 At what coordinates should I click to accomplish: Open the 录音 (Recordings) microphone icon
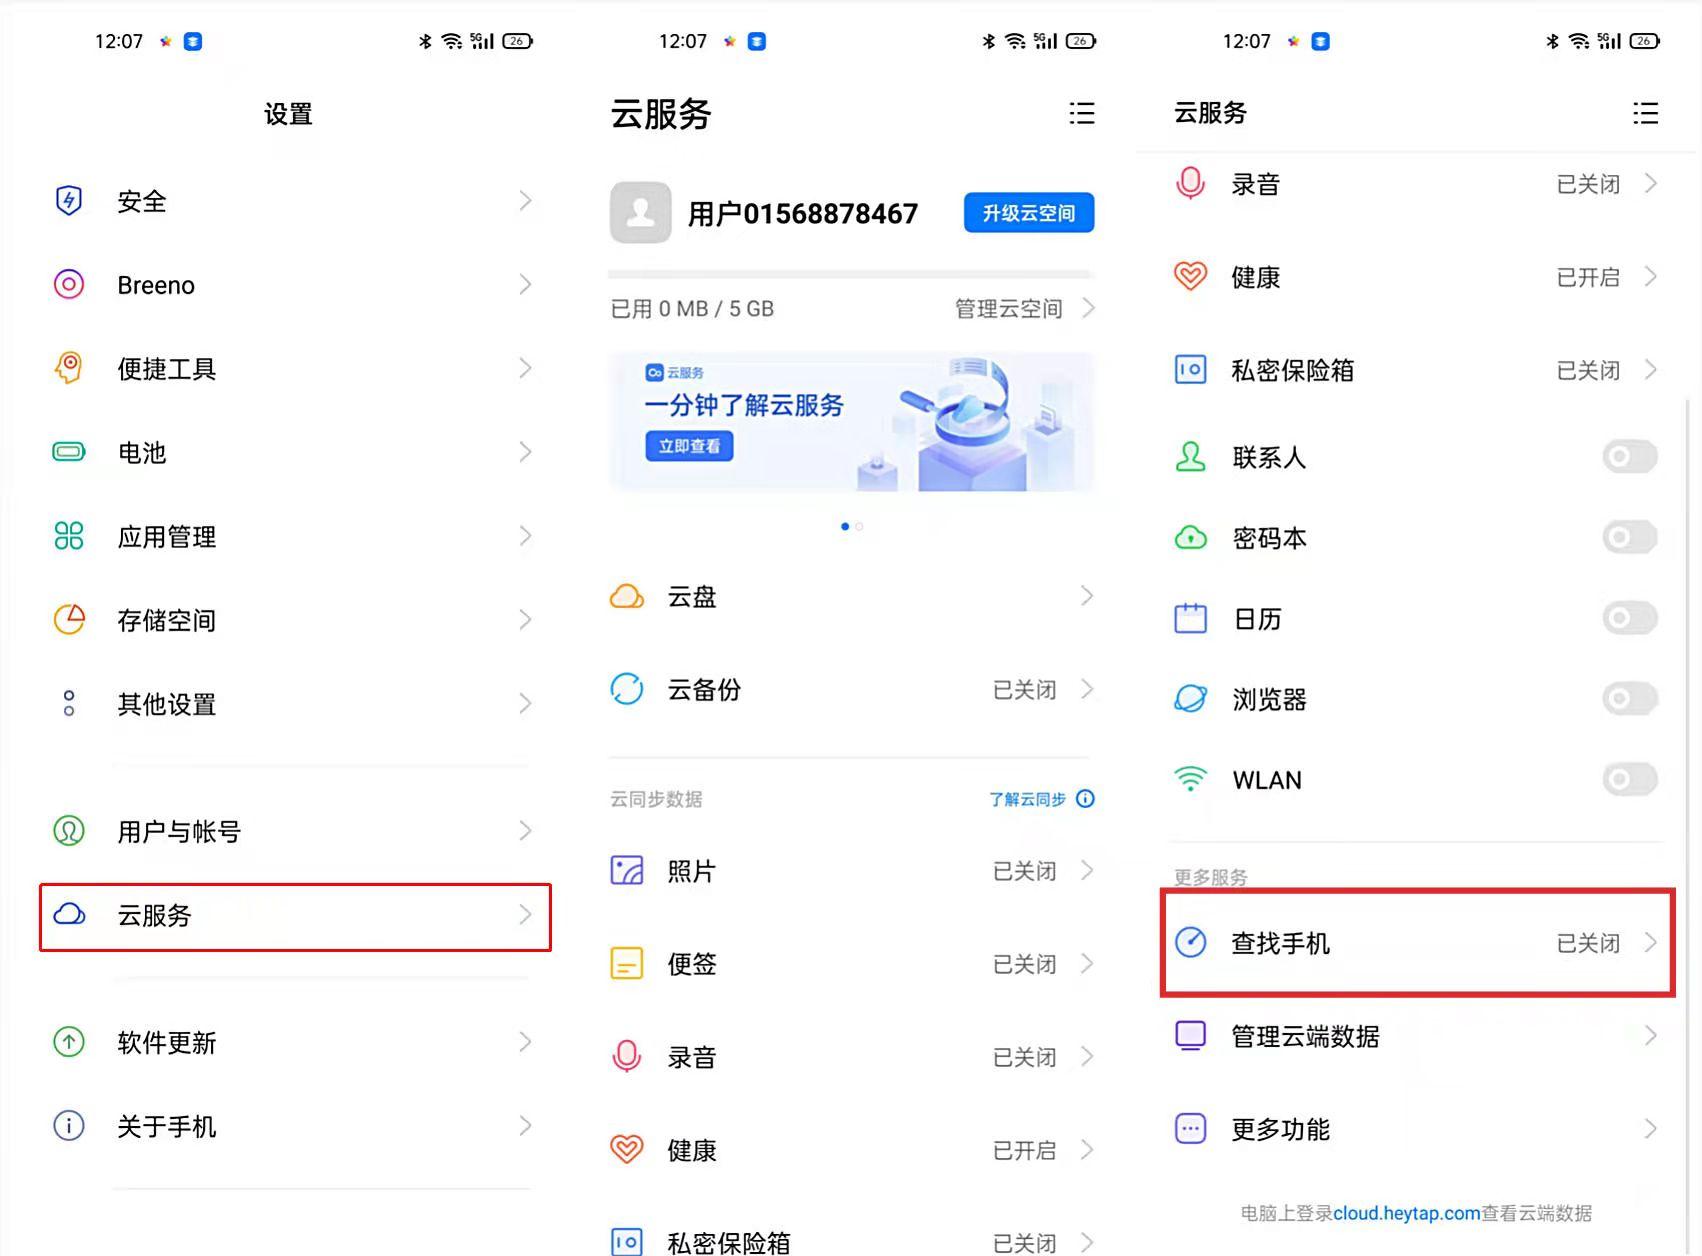(626, 1056)
